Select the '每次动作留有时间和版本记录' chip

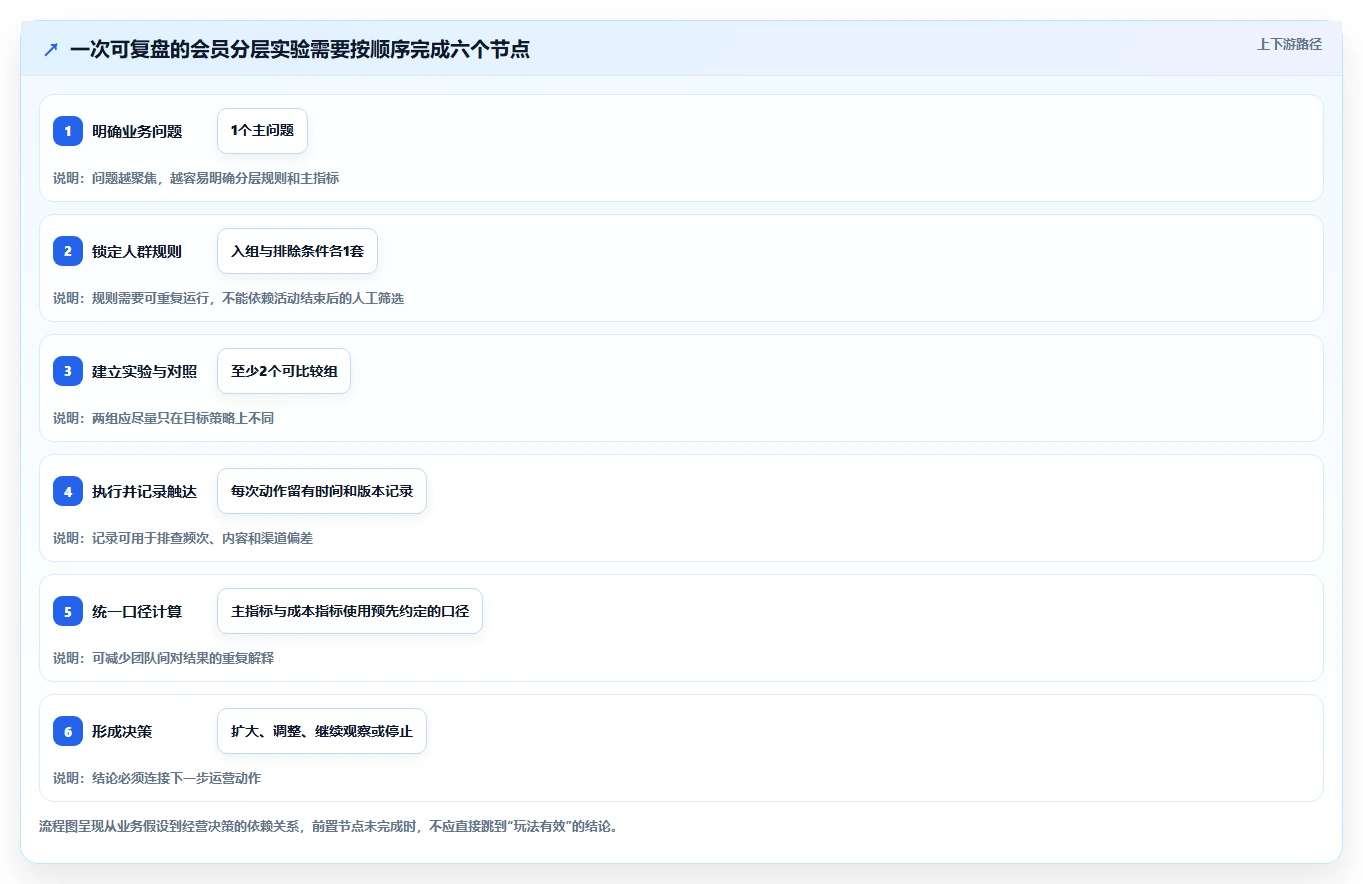(x=322, y=491)
